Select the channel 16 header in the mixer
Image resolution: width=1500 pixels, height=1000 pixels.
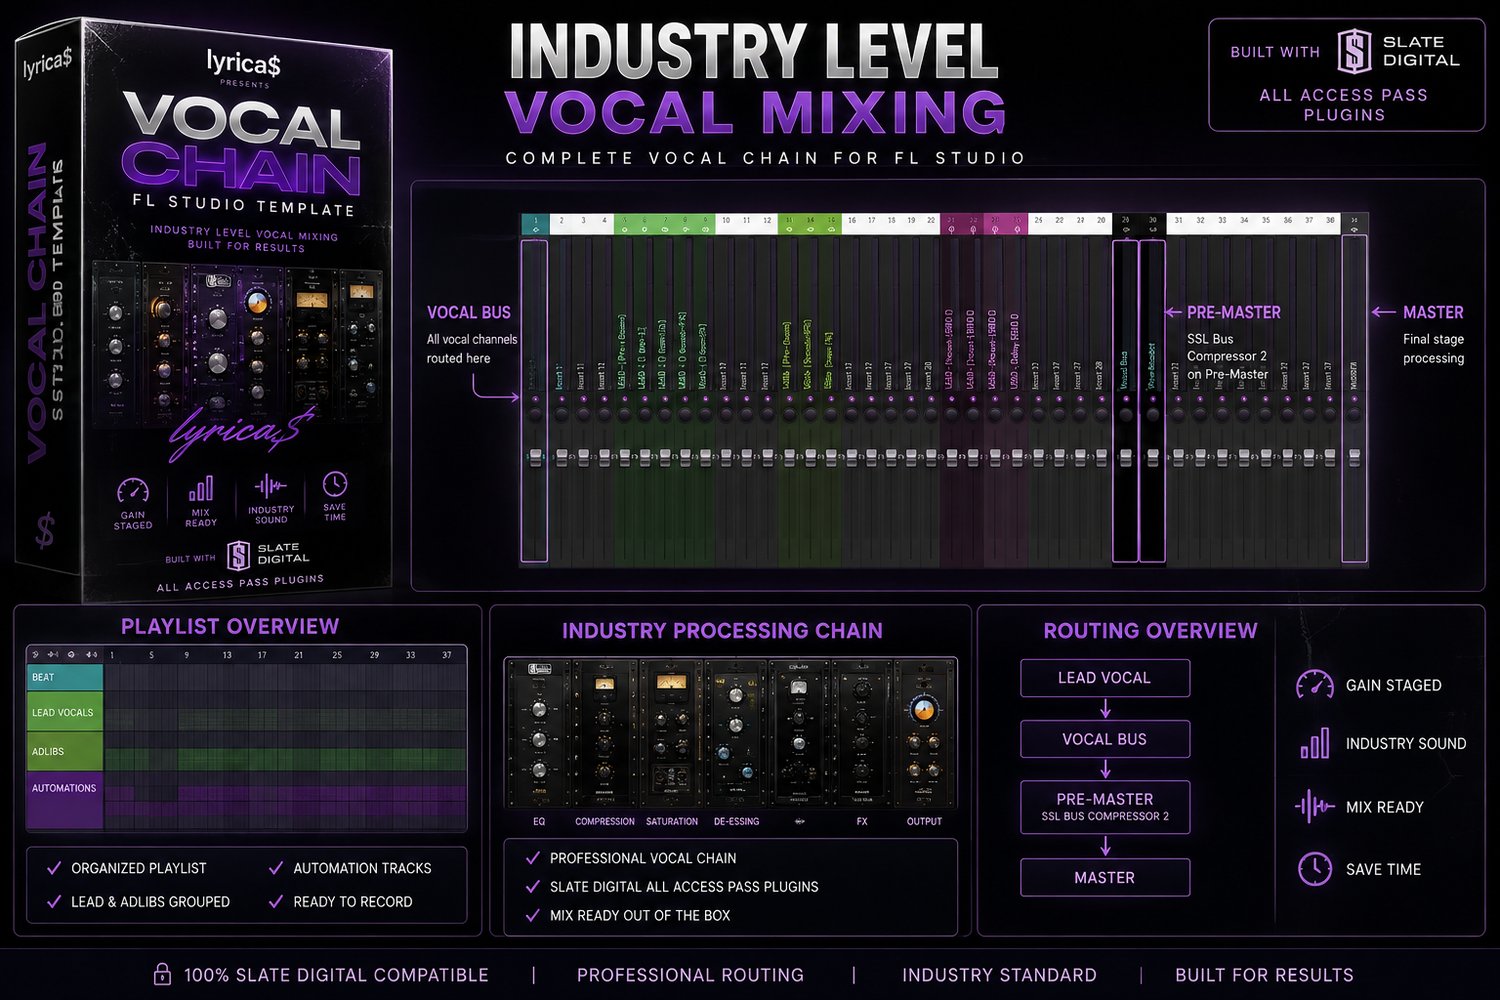(x=852, y=224)
